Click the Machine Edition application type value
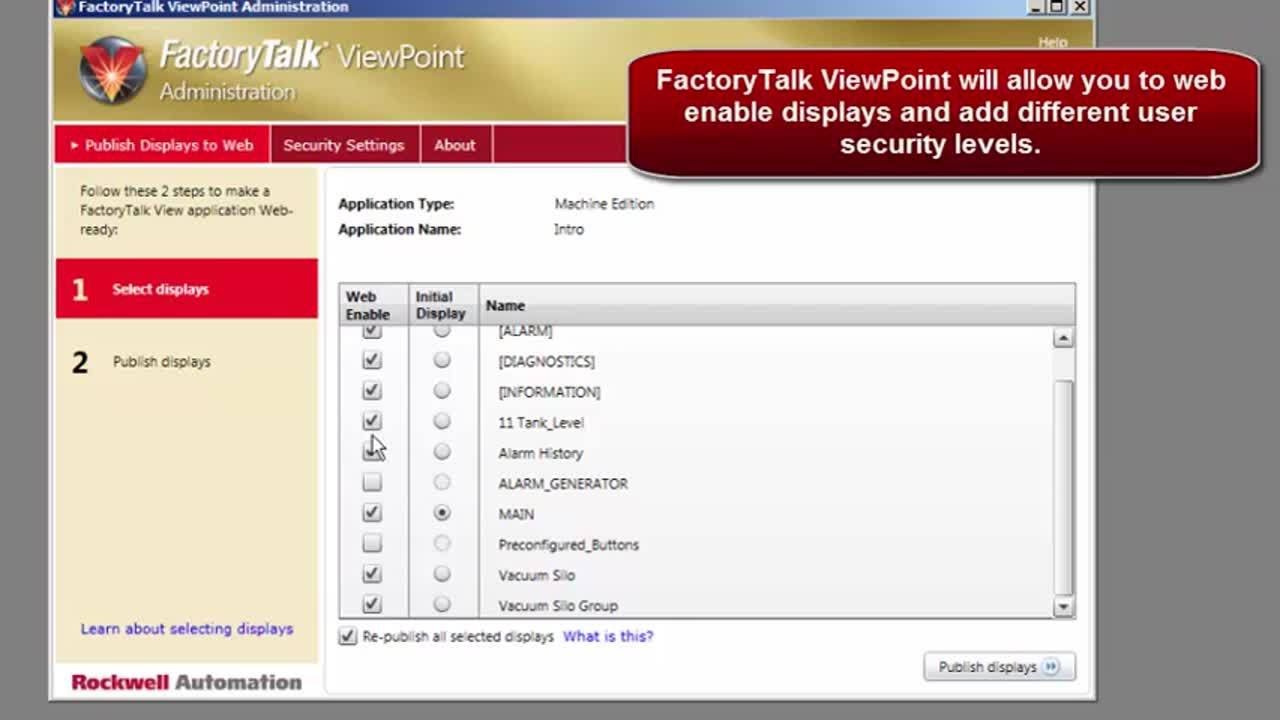1280x720 pixels. [x=604, y=204]
